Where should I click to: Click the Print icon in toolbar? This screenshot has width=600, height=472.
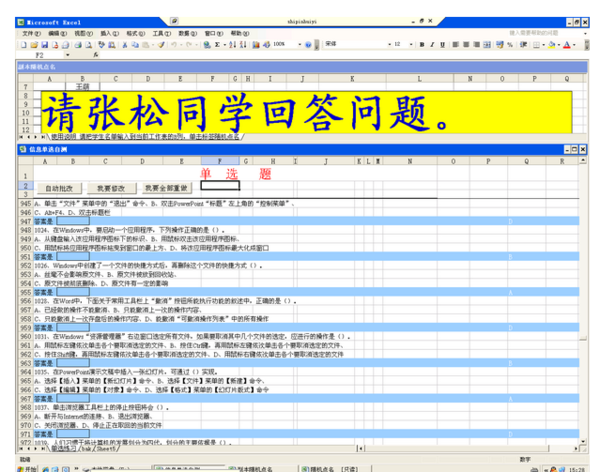coord(78,45)
